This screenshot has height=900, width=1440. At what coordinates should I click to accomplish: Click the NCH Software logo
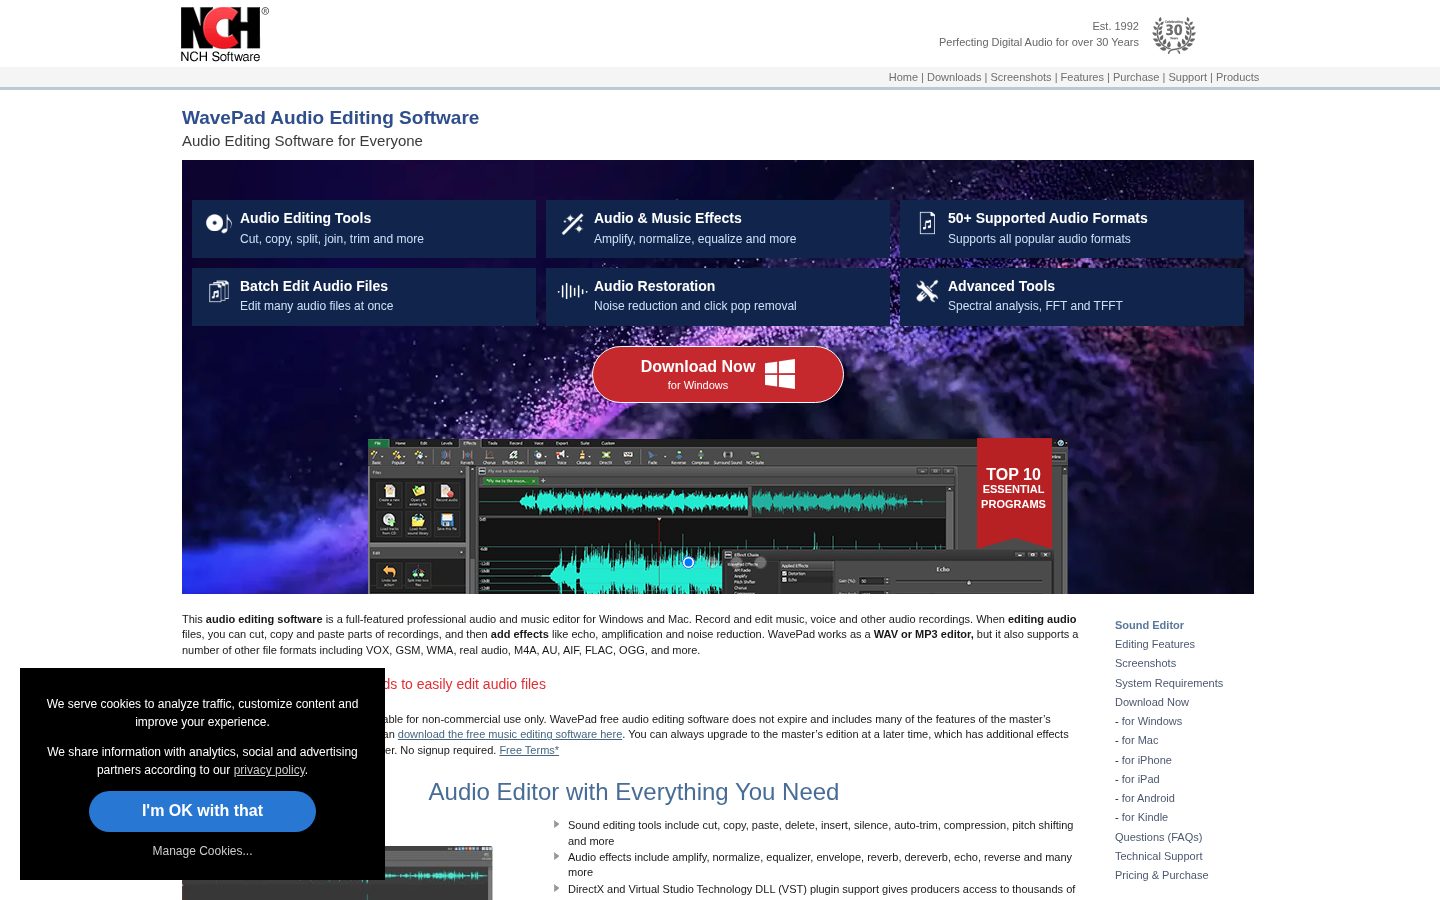click(x=224, y=35)
